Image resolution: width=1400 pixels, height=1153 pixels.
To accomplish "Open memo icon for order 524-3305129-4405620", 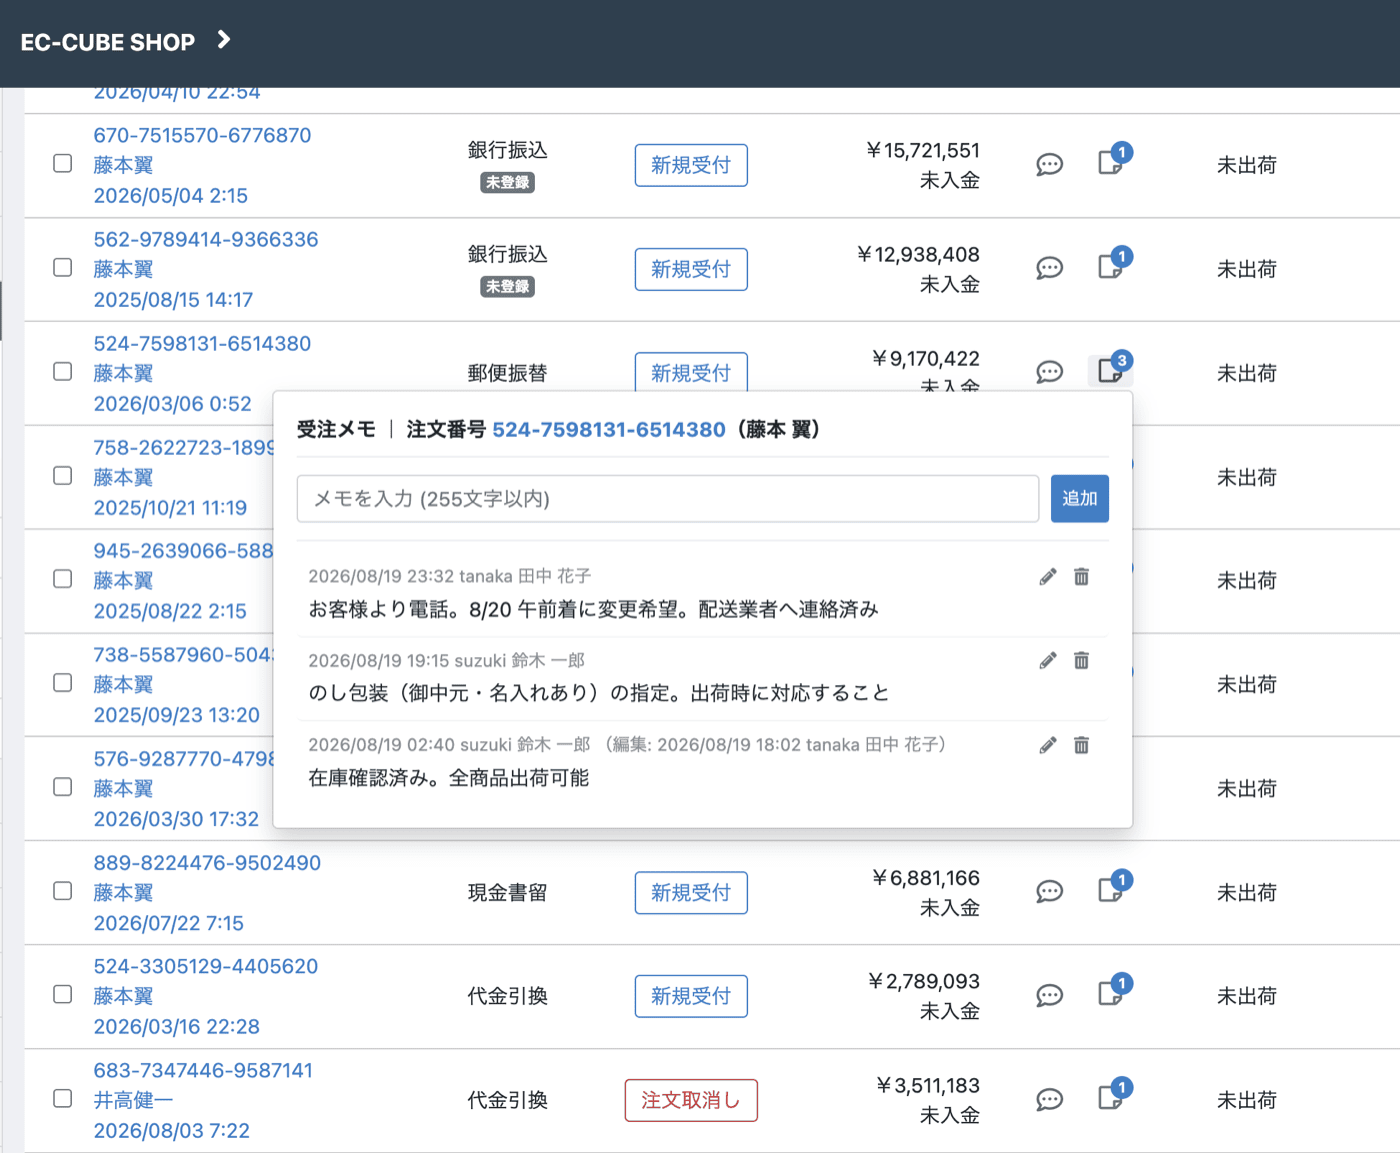I will coord(1112,993).
